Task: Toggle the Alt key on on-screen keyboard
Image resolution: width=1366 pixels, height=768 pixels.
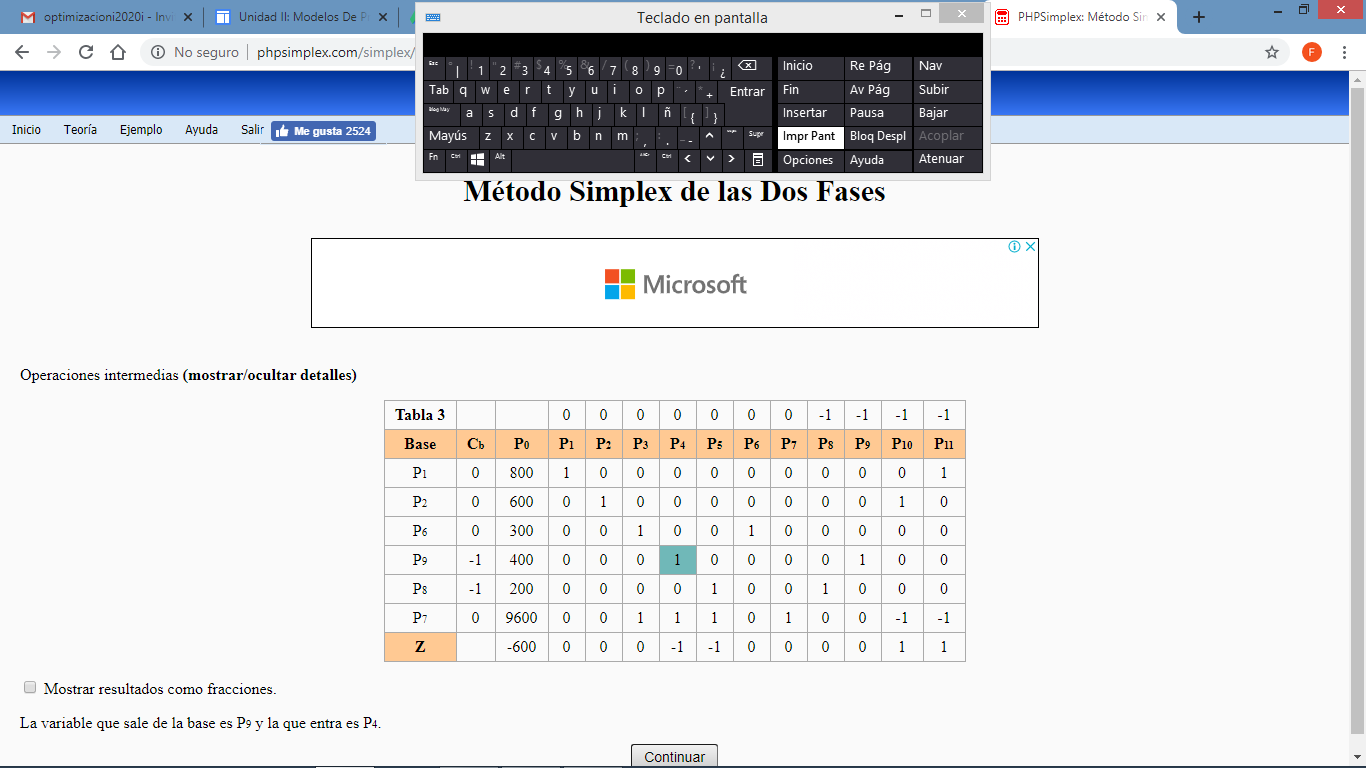Action: (x=500, y=158)
